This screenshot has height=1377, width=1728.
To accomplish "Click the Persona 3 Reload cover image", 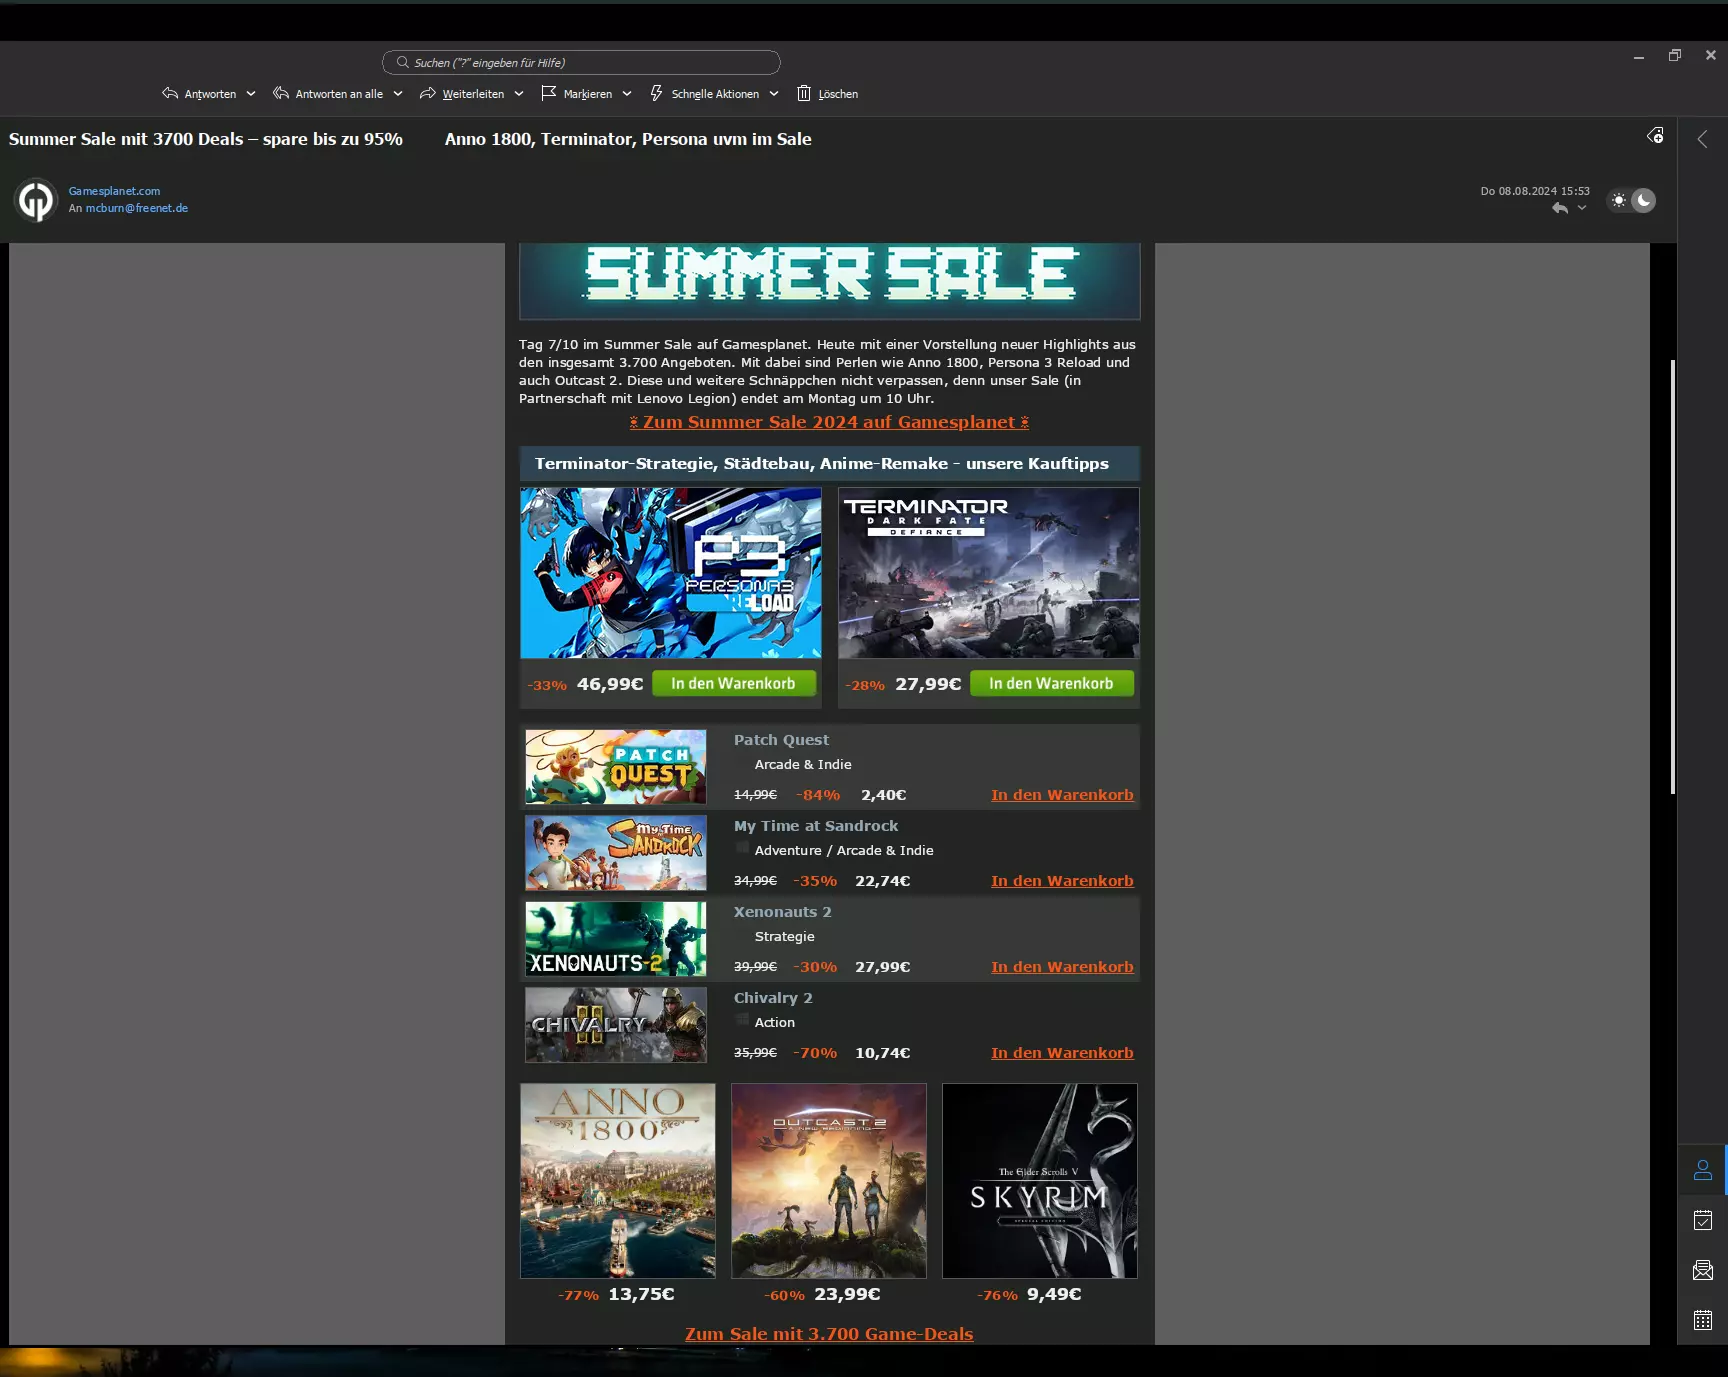I will [x=671, y=573].
